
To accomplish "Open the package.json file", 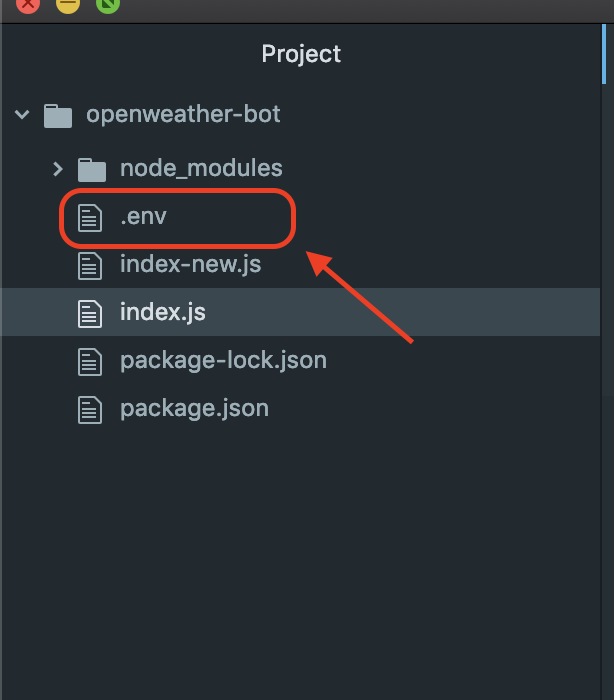I will (x=194, y=408).
